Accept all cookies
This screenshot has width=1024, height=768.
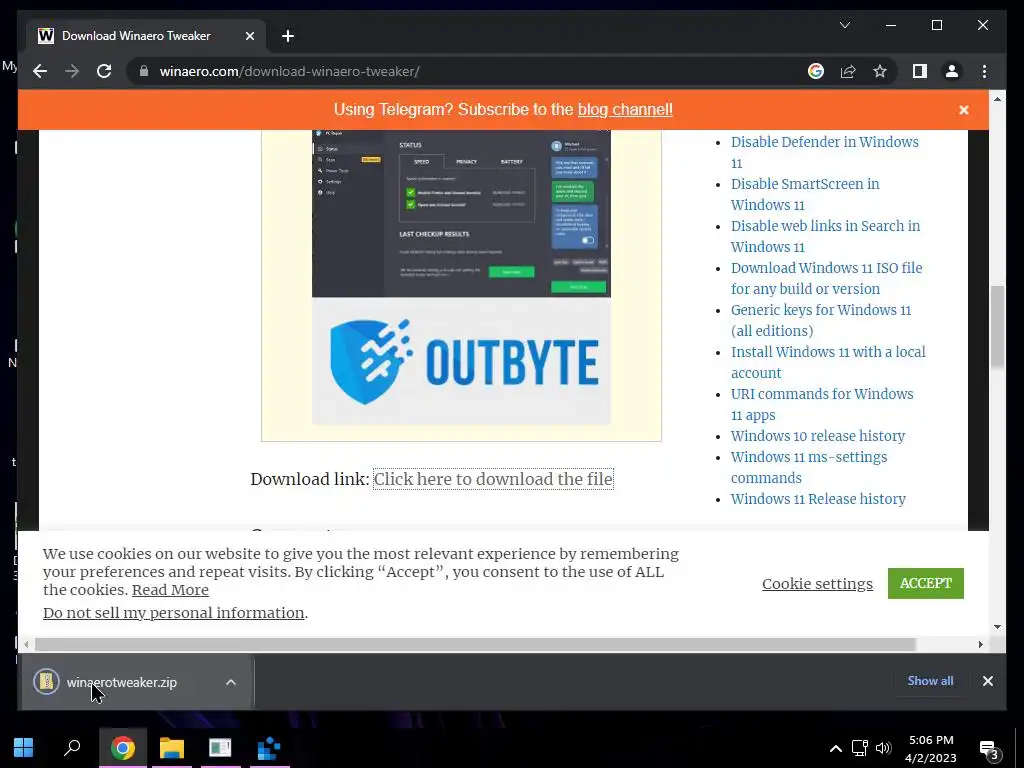coord(925,583)
